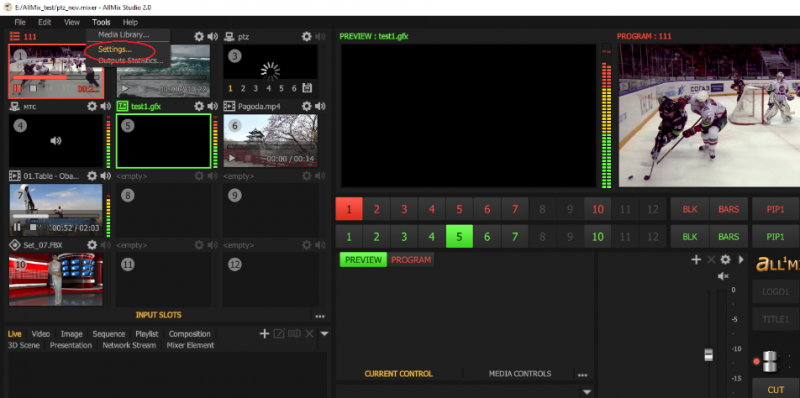The image size is (800, 398).
Task: Click the X remove icon in audio mixer panel
Action: [x=711, y=260]
